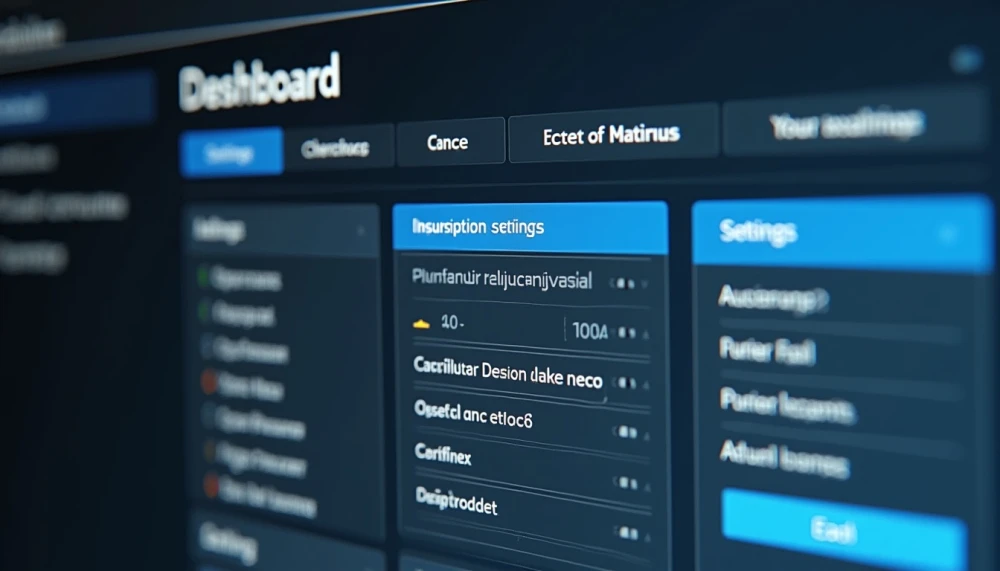
Task: Click the Insursiption settings panel header
Action: (530, 227)
